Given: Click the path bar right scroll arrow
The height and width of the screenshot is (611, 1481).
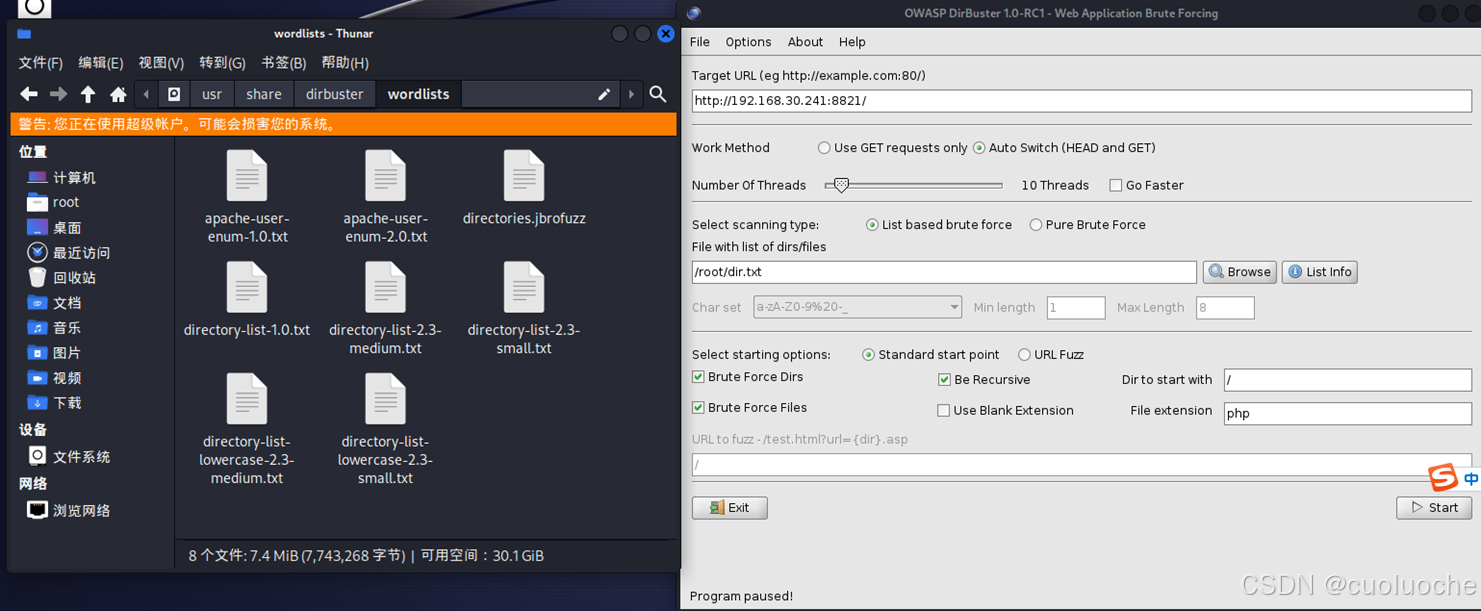Looking at the screenshot, I should point(631,94).
